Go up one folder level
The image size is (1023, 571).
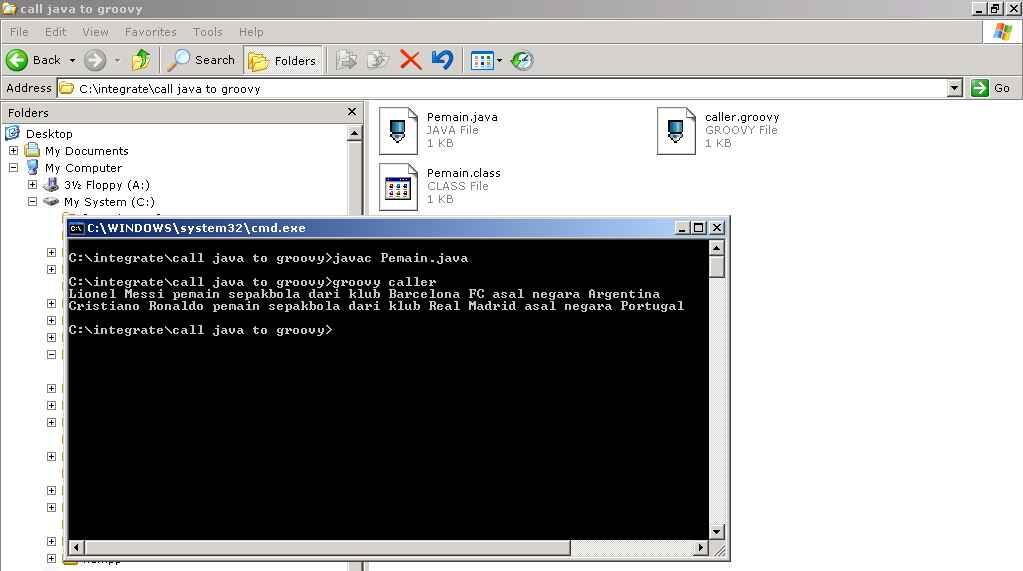141,60
